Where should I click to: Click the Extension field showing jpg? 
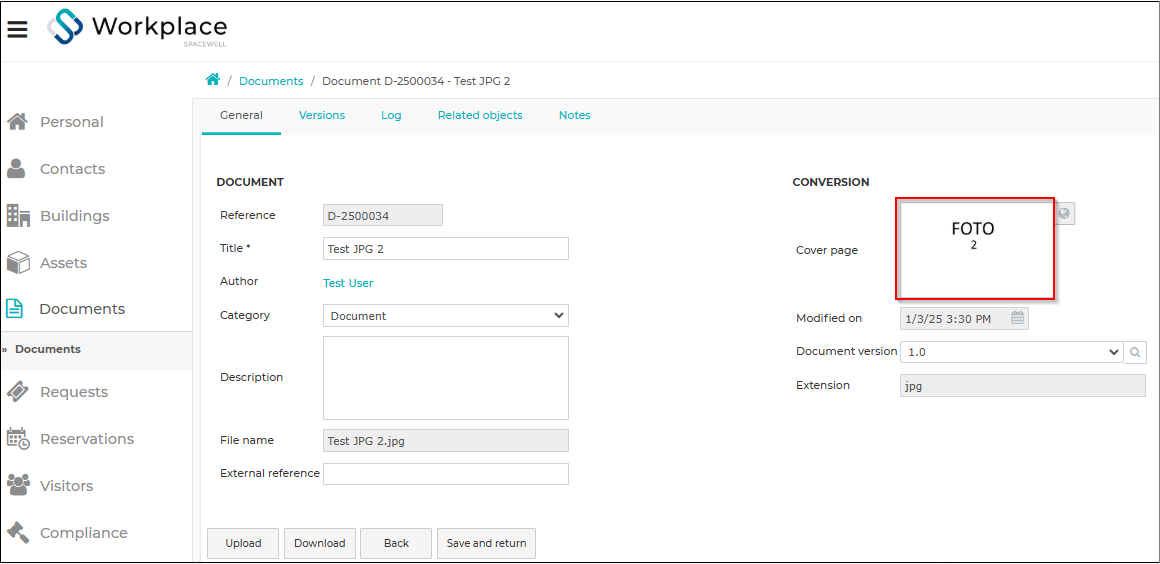click(x=1022, y=386)
